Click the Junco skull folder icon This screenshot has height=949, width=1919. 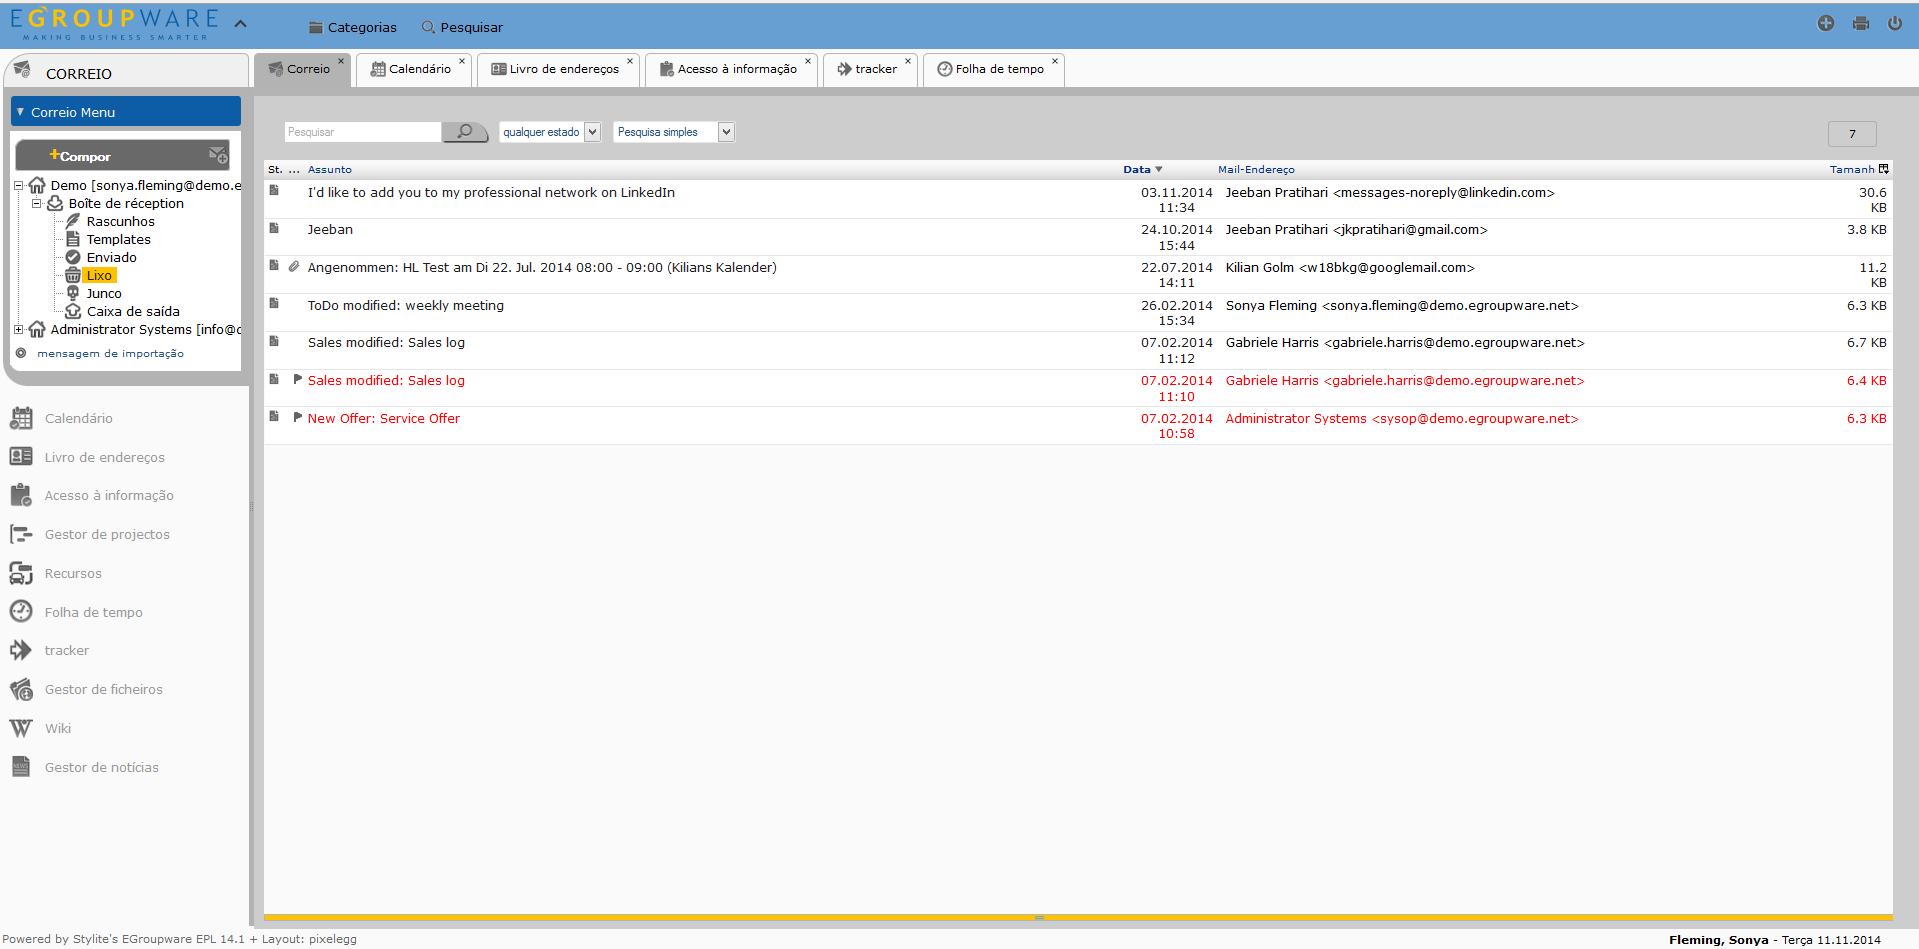[x=73, y=293]
